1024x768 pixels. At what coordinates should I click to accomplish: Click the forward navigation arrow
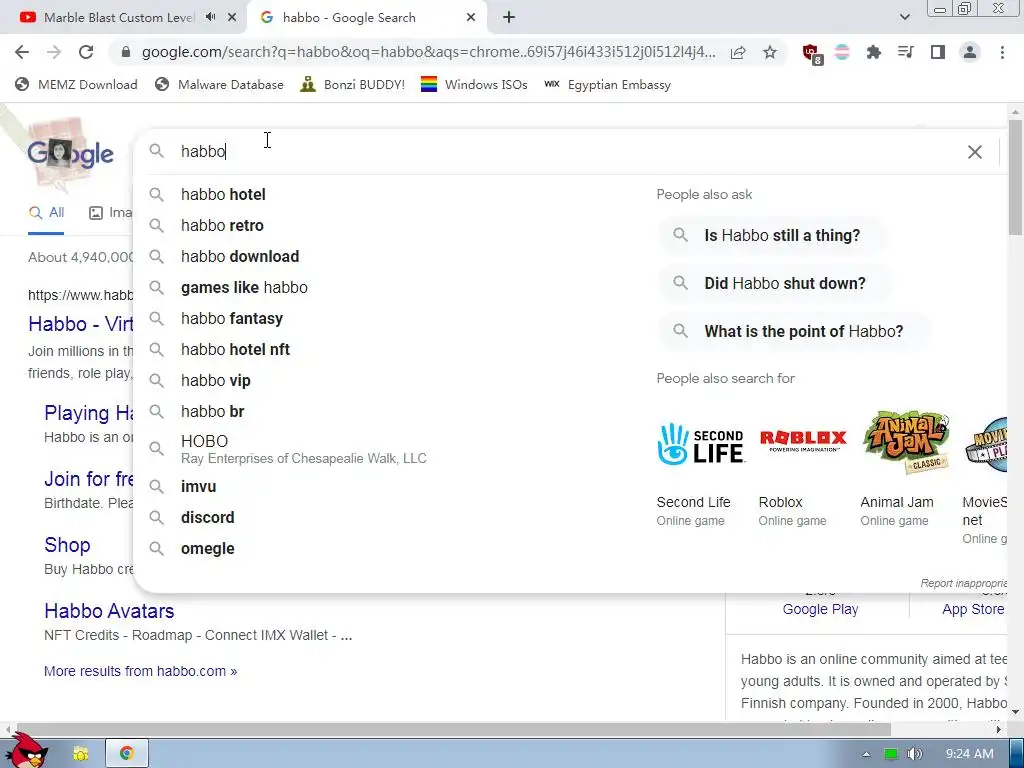[x=54, y=52]
